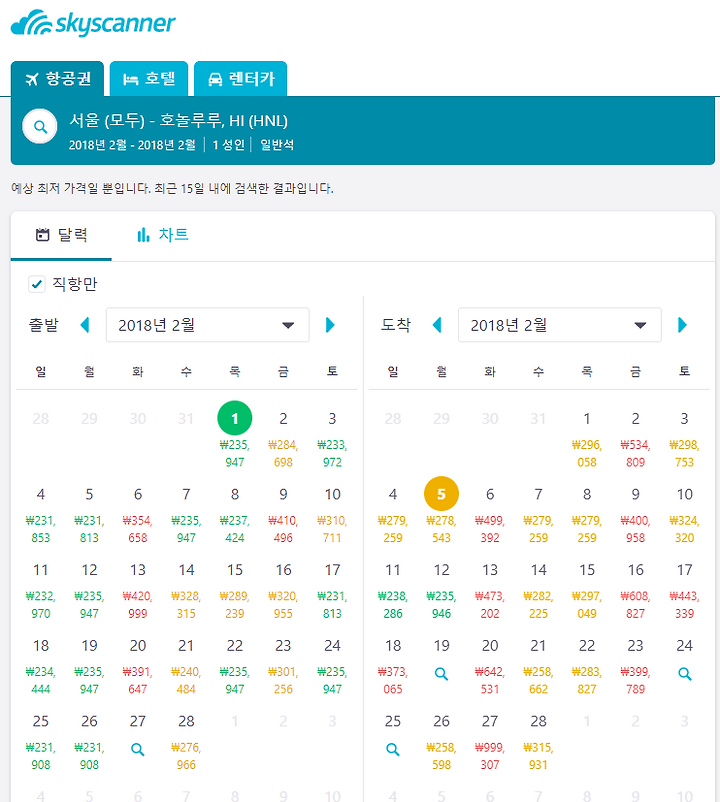Click departure date 7 priced ₩235,947
Screen dimensions: 720x802
pos(186,516)
